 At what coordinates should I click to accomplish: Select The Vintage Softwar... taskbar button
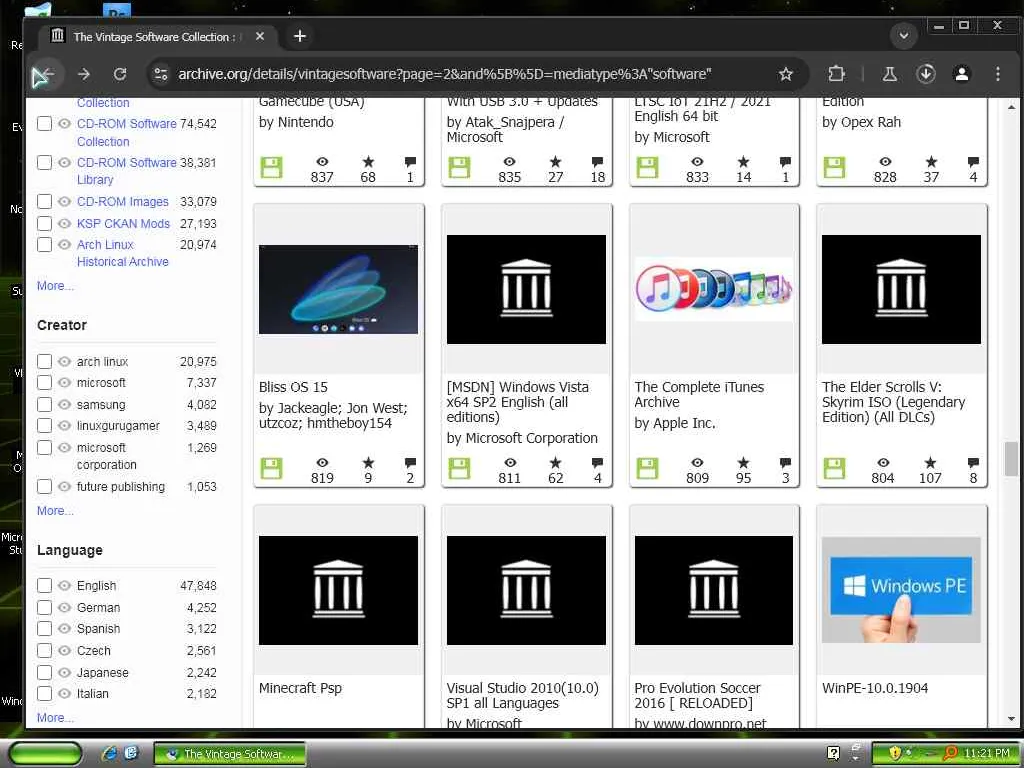click(x=230, y=754)
